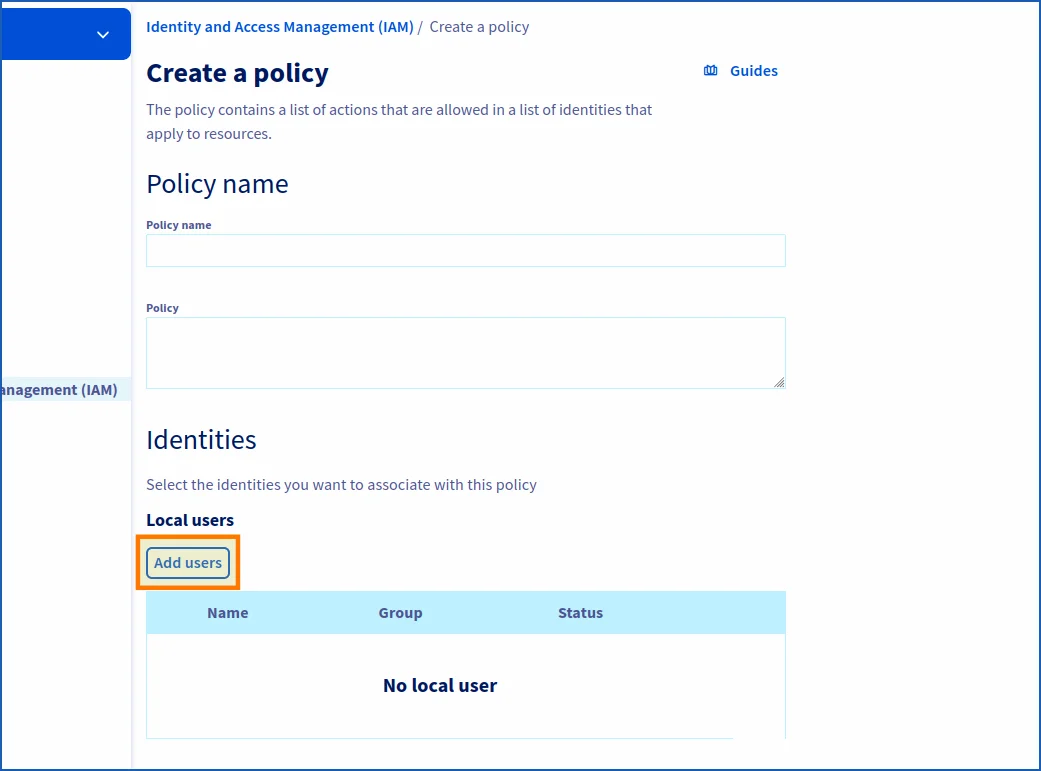The image size is (1041, 771).
Task: Open the Guides book icon
Action: point(710,70)
